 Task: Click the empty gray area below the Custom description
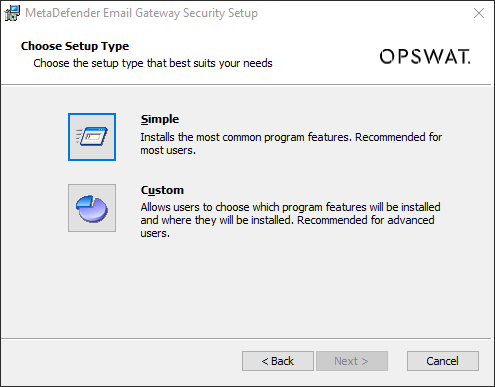click(x=246, y=287)
